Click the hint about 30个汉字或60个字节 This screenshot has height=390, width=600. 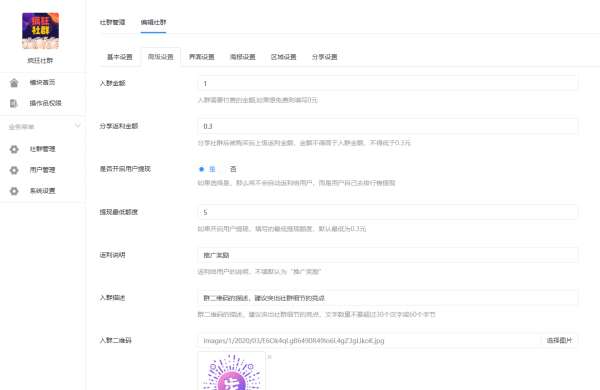coord(316,315)
